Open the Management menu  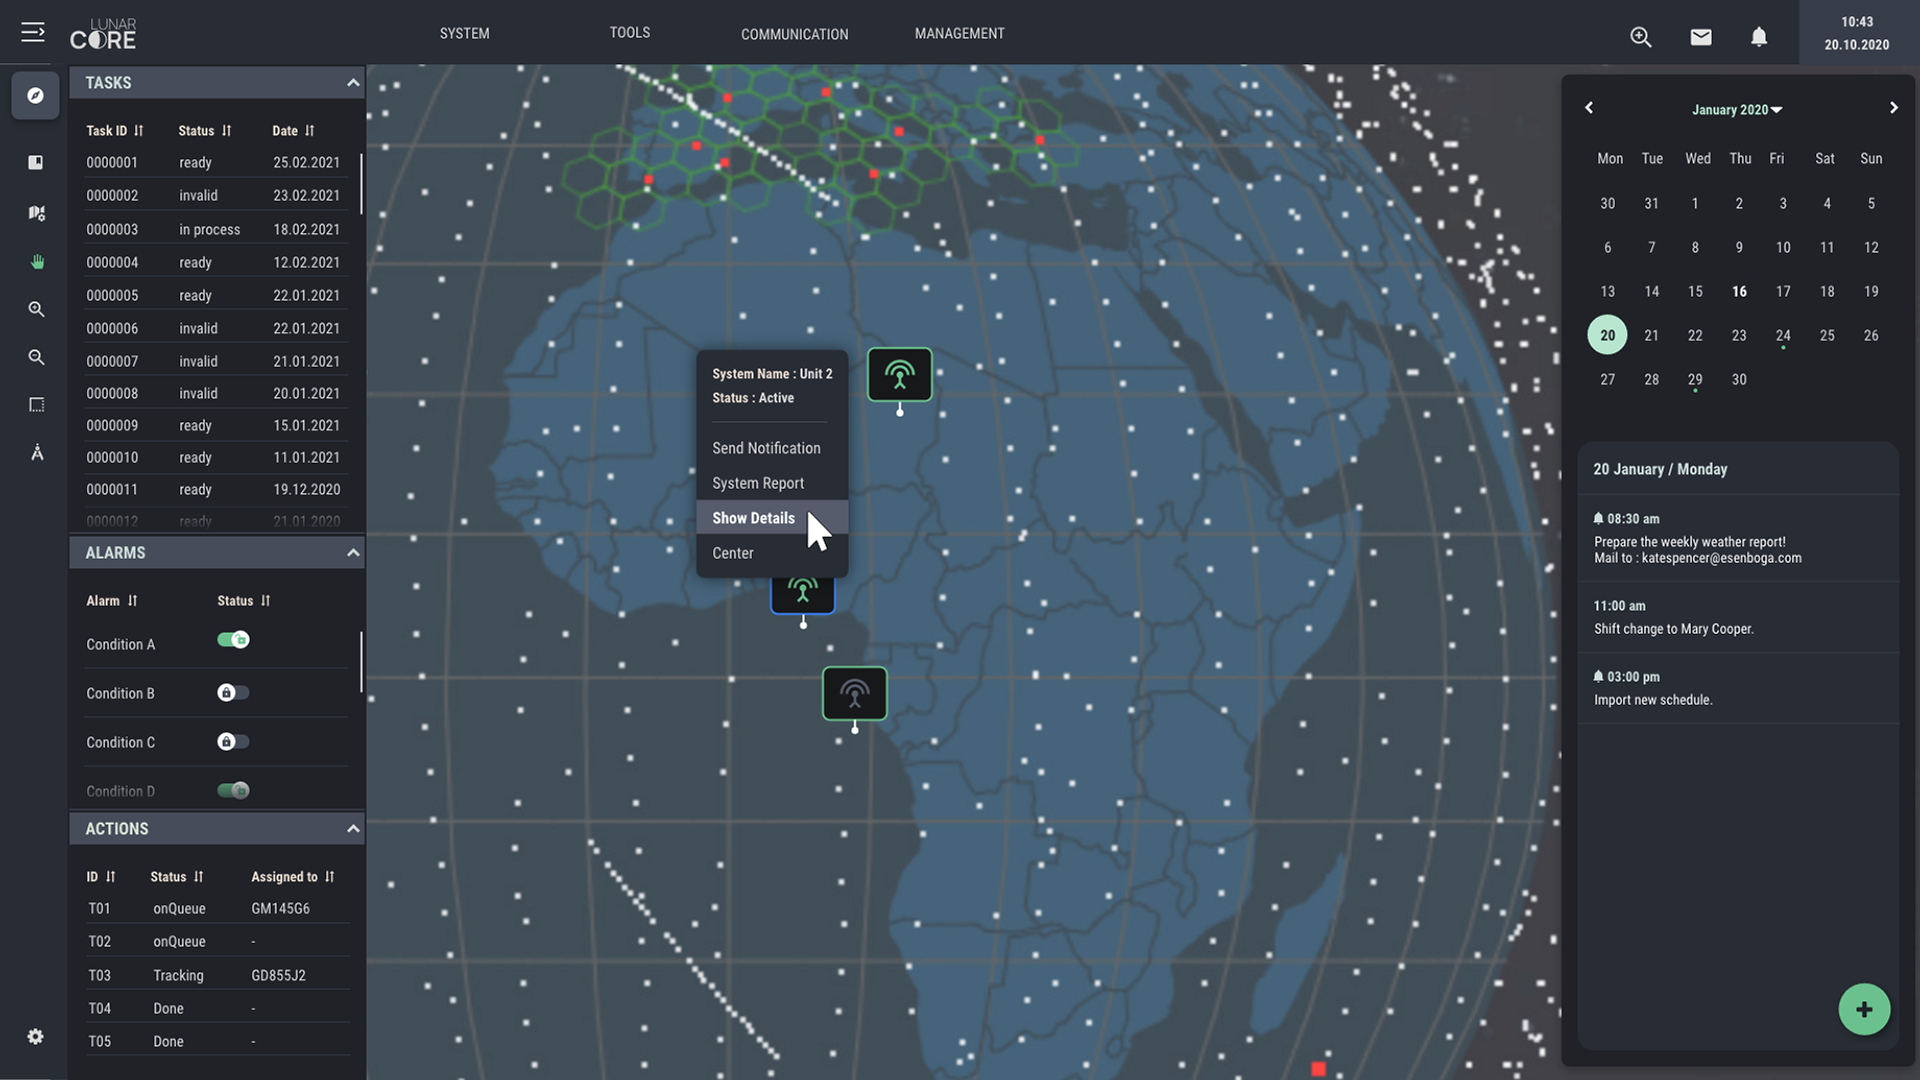(960, 33)
